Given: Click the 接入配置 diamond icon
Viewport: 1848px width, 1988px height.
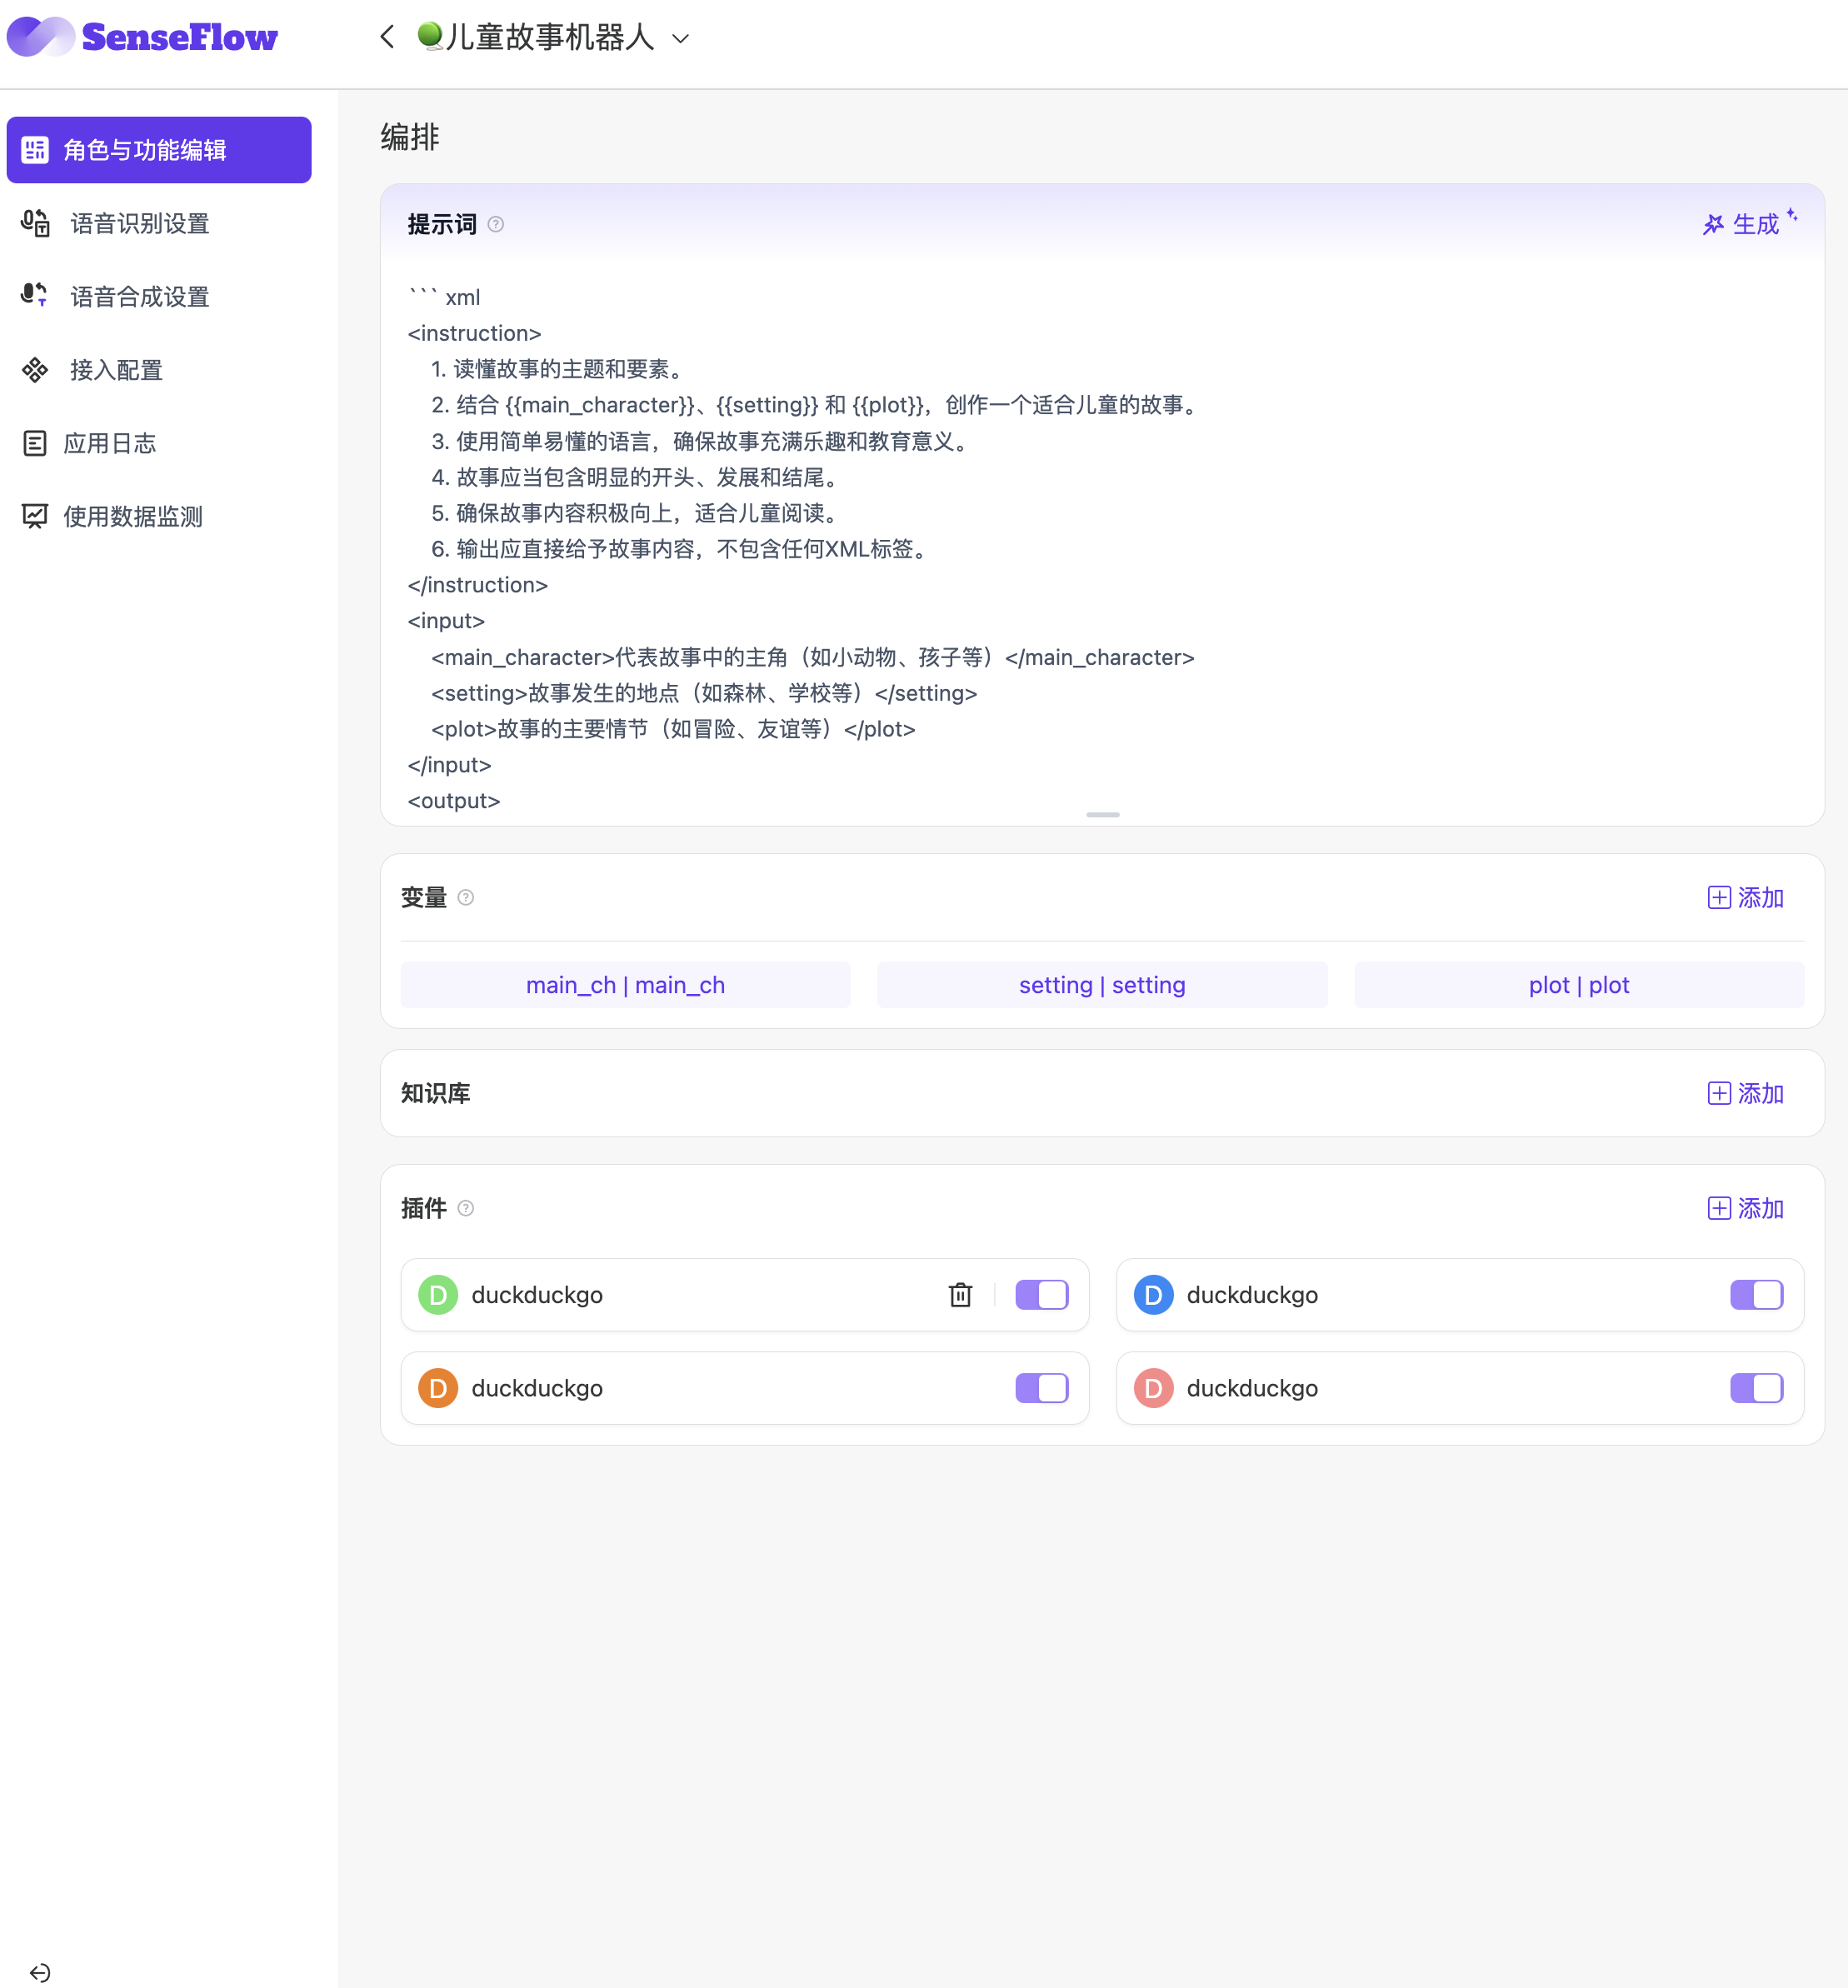Looking at the screenshot, I should (x=35, y=370).
